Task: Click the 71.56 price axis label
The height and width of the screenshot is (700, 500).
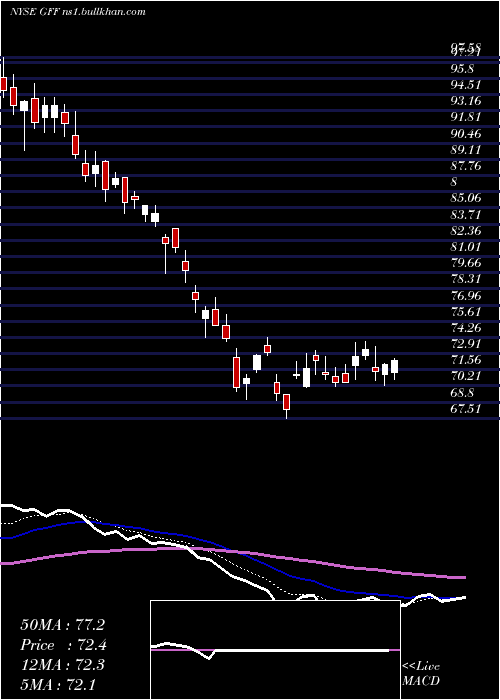Action: pyautogui.click(x=466, y=360)
